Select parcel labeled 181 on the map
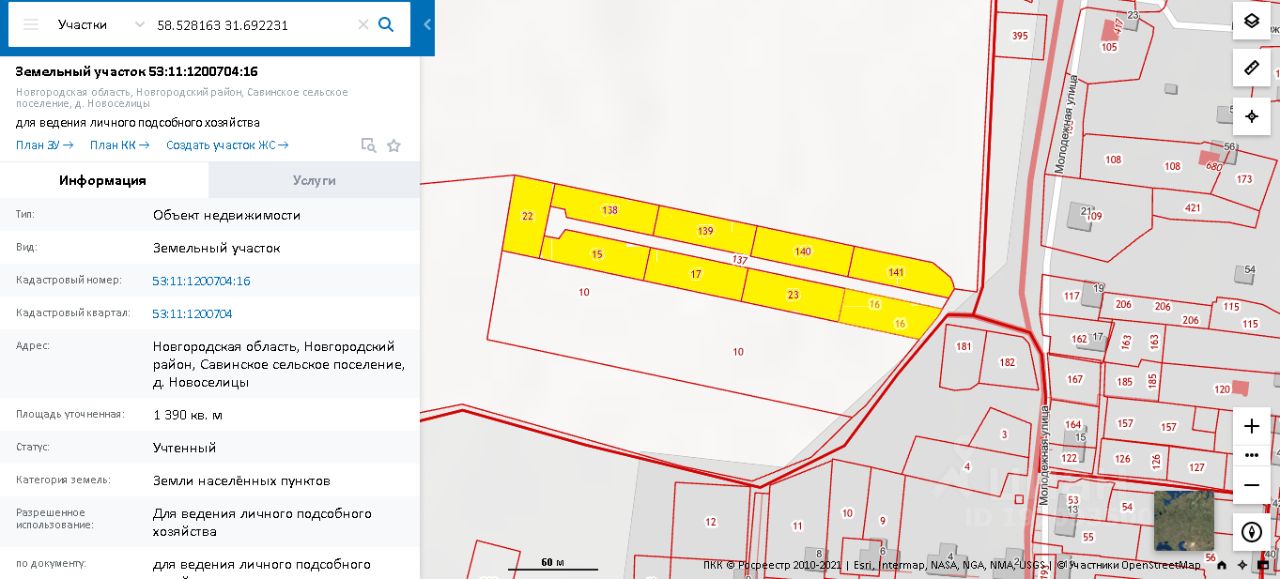This screenshot has height=579, width=1280. [963, 348]
